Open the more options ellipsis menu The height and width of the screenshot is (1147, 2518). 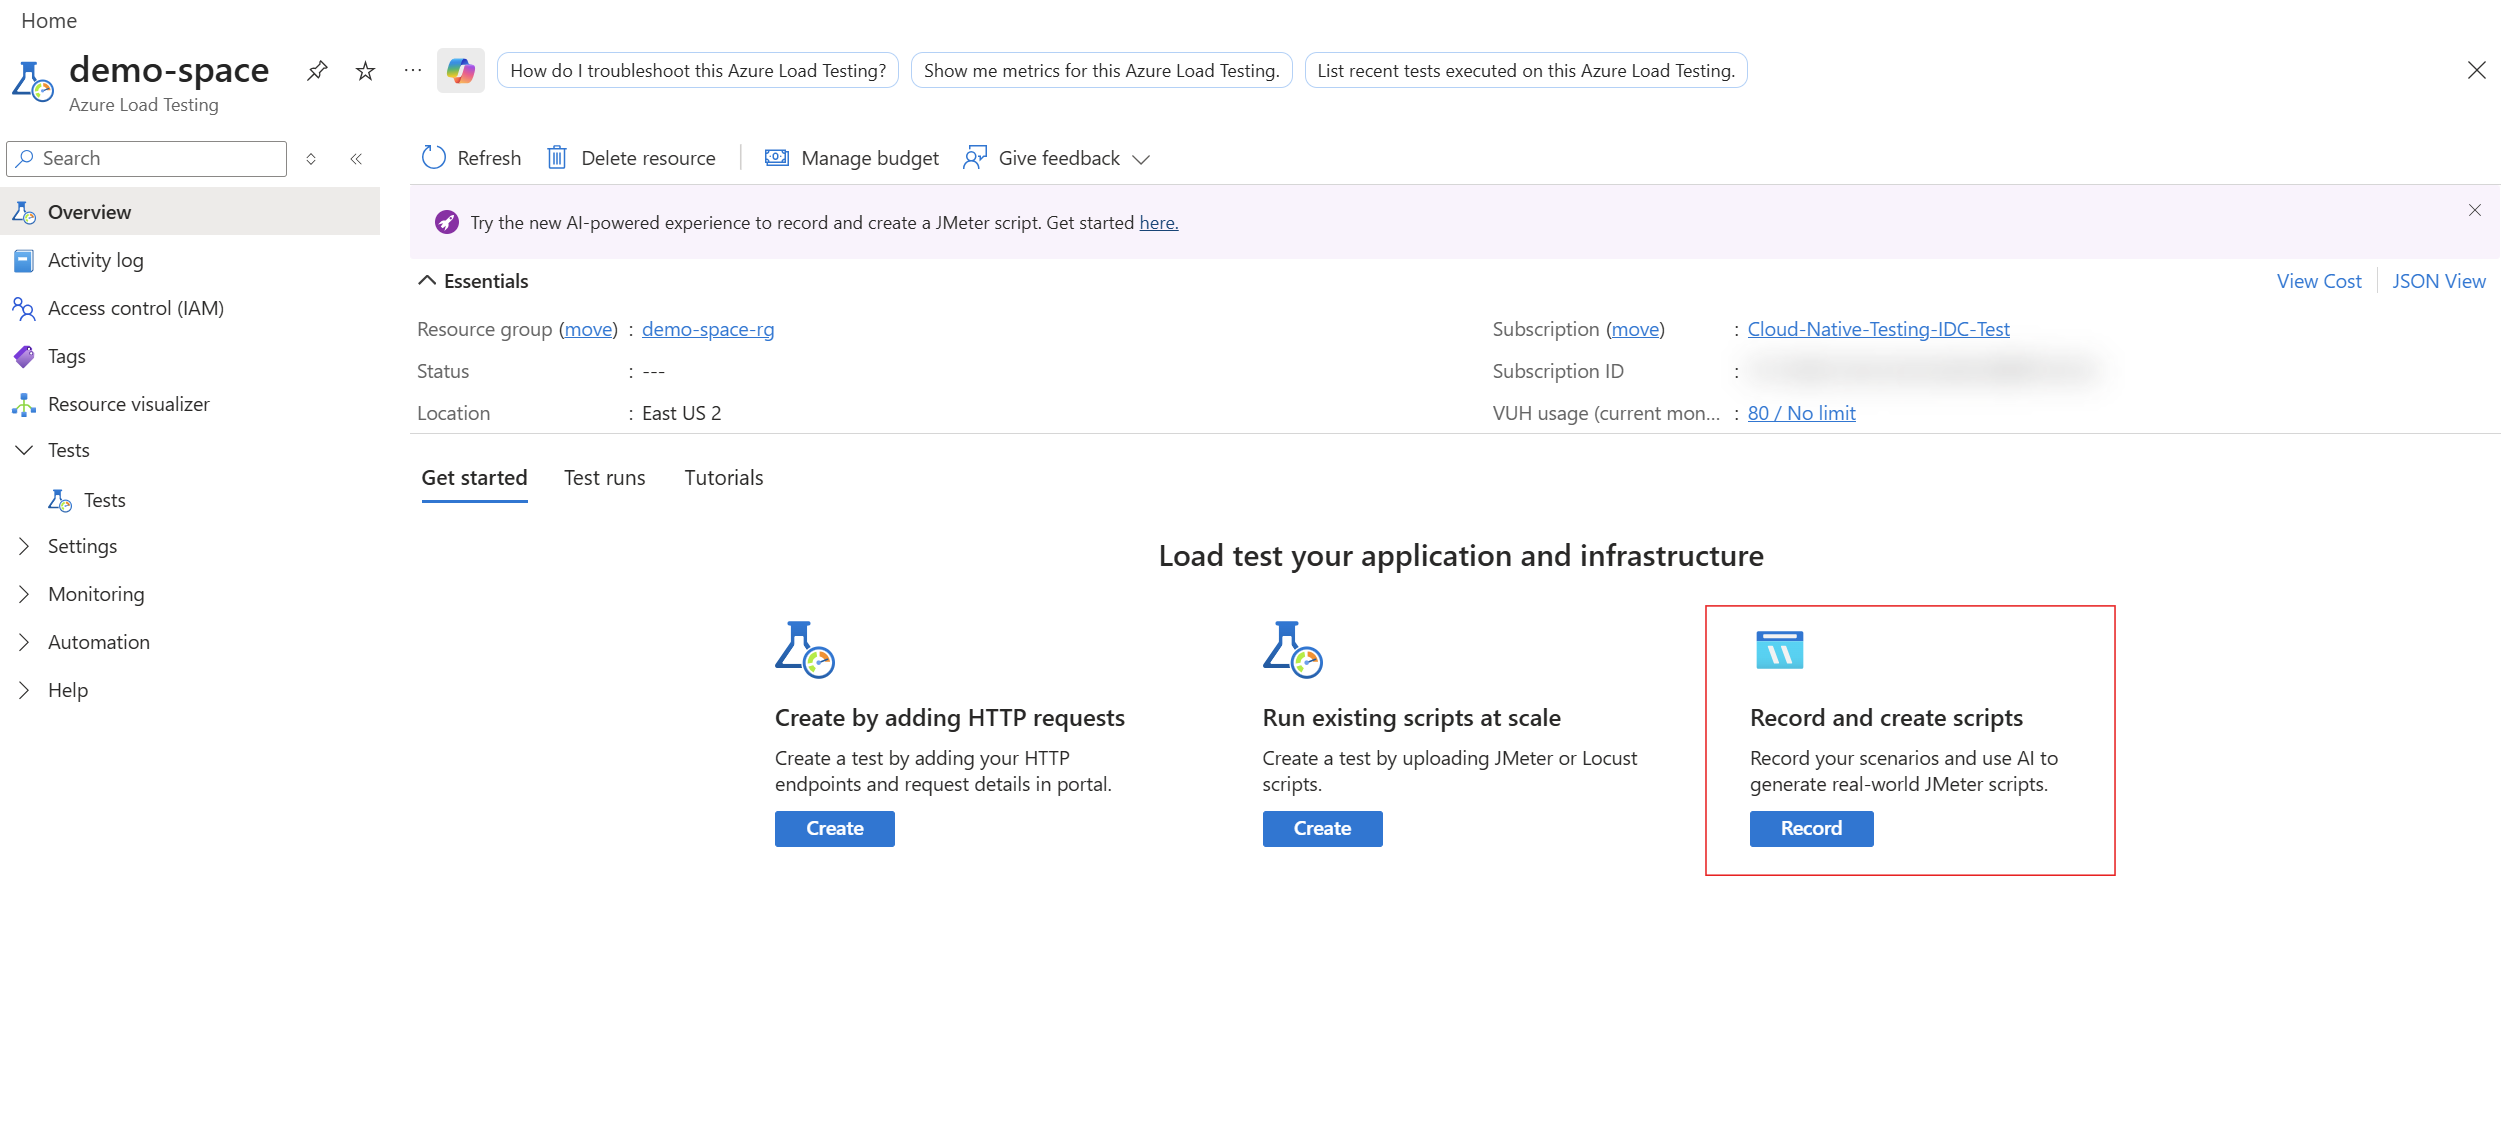[x=412, y=71]
